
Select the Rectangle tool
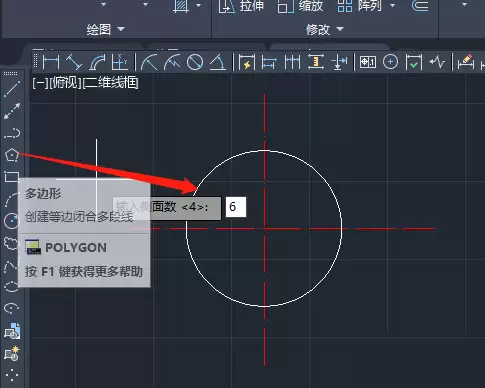[x=12, y=177]
